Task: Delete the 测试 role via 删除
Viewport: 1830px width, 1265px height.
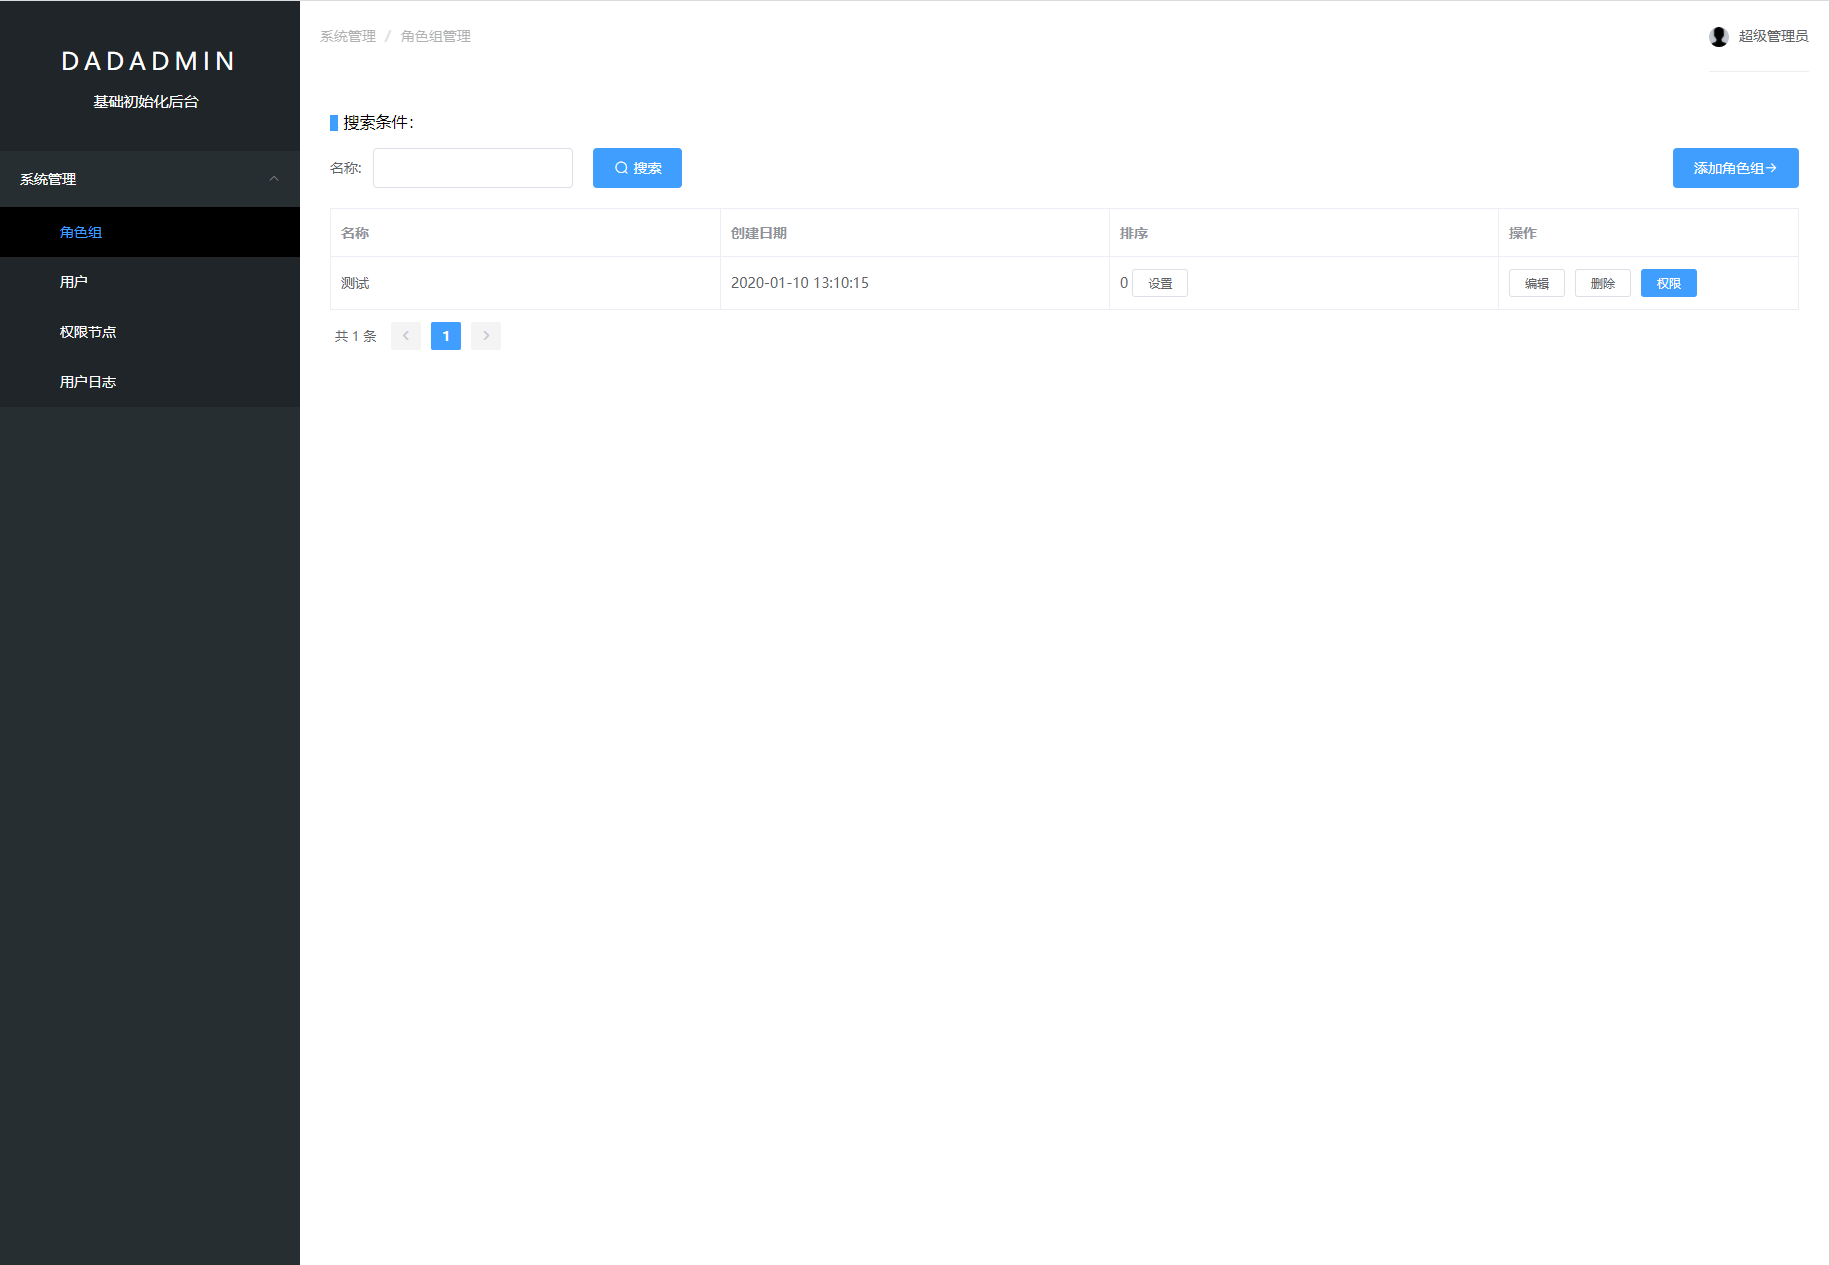Action: click(x=1602, y=283)
